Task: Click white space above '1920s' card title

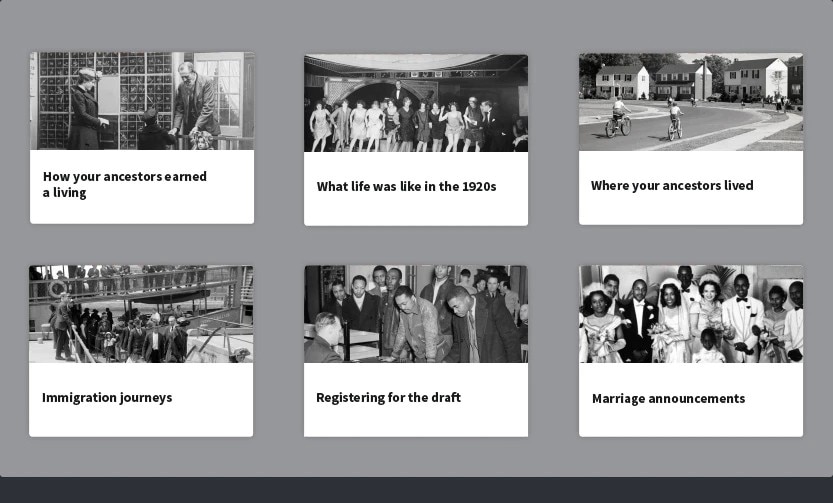Action: point(416,164)
